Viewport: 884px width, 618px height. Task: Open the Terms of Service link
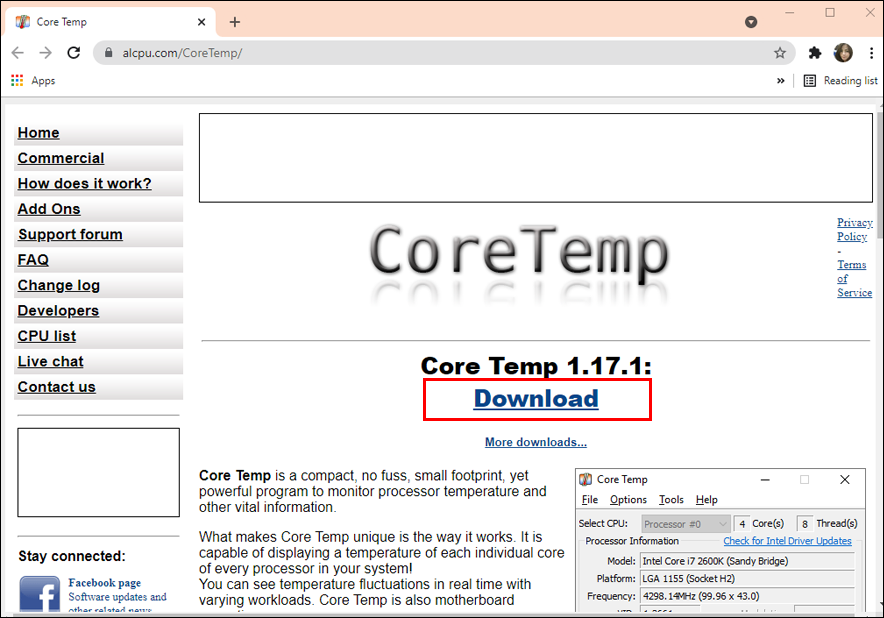click(x=855, y=279)
